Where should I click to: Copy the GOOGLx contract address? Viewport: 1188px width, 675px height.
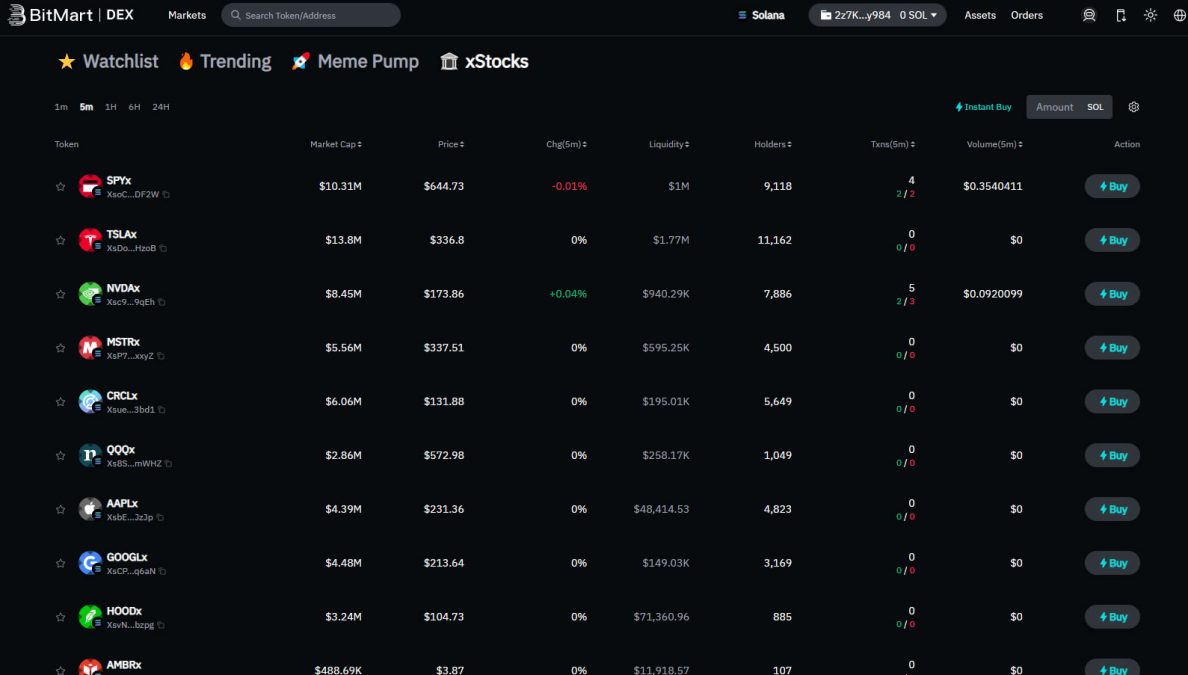pyautogui.click(x=162, y=571)
